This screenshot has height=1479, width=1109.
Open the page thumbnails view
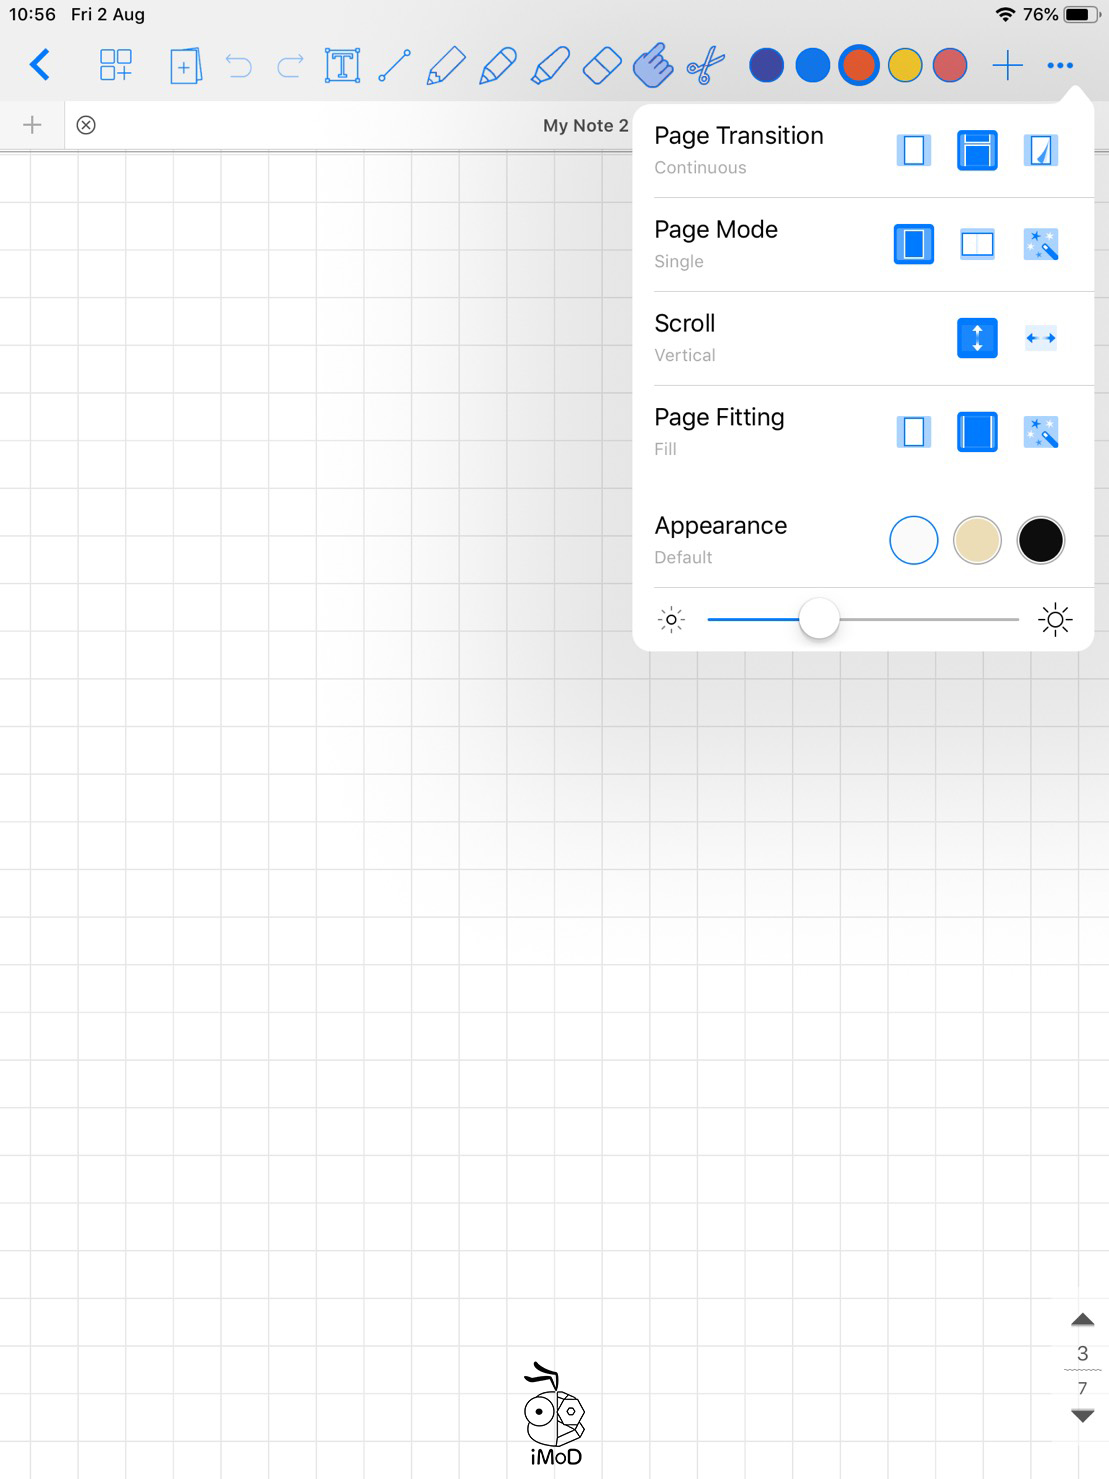[x=116, y=64]
